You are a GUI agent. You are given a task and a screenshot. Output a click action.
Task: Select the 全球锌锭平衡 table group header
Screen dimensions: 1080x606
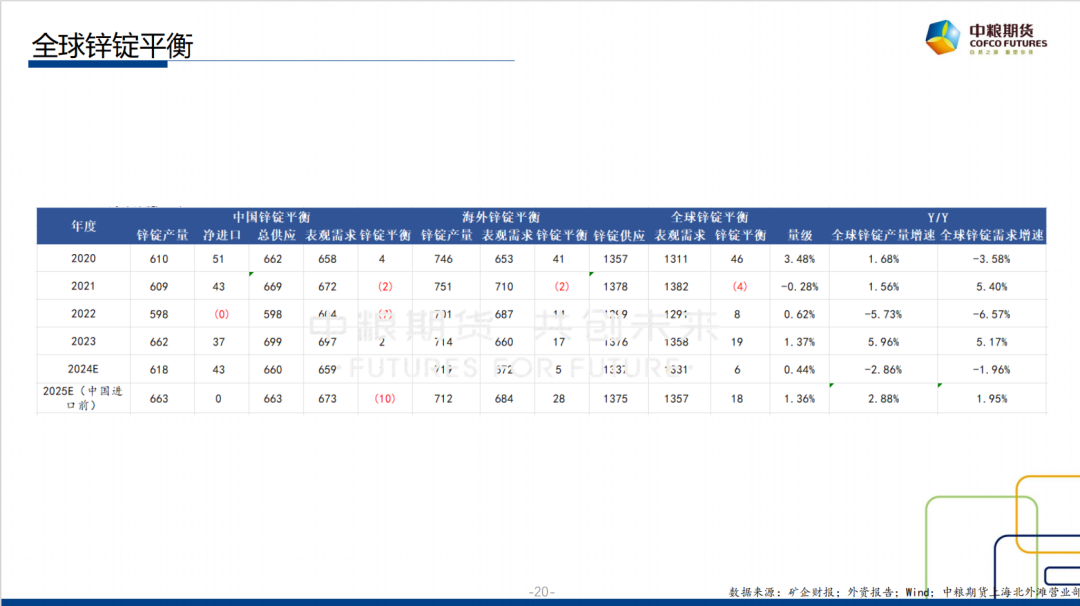point(709,217)
